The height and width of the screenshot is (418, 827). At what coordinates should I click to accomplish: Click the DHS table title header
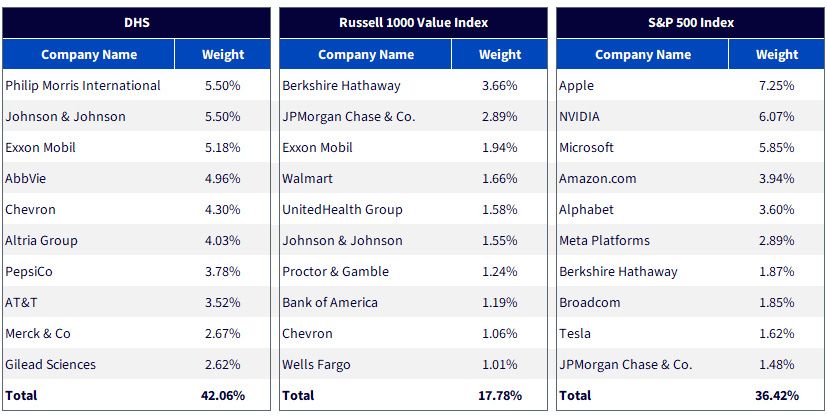pyautogui.click(x=136, y=23)
